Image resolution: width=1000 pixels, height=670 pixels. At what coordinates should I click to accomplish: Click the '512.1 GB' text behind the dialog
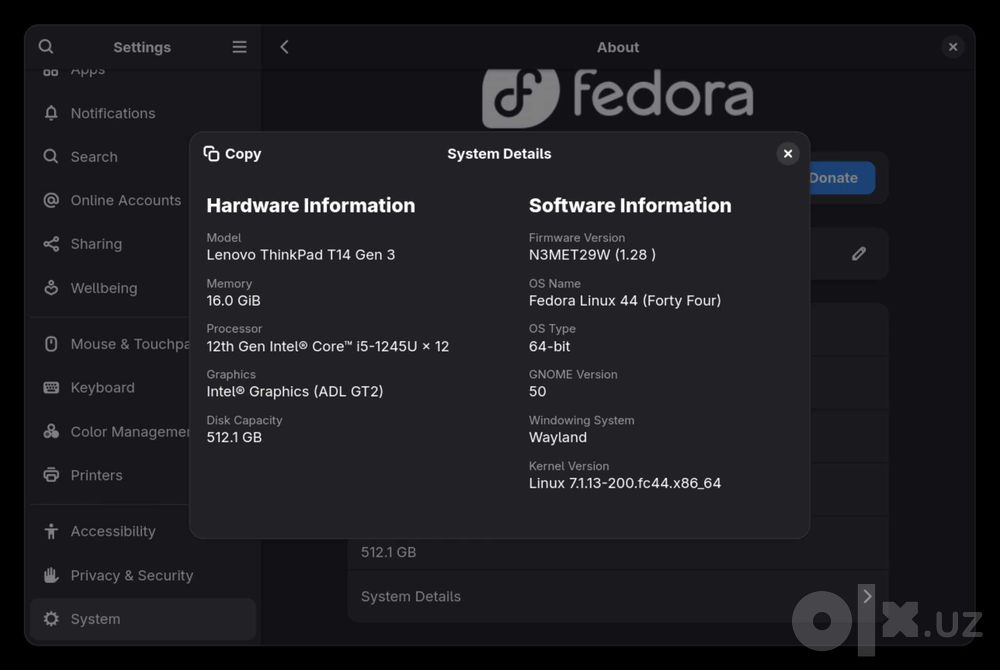point(388,552)
